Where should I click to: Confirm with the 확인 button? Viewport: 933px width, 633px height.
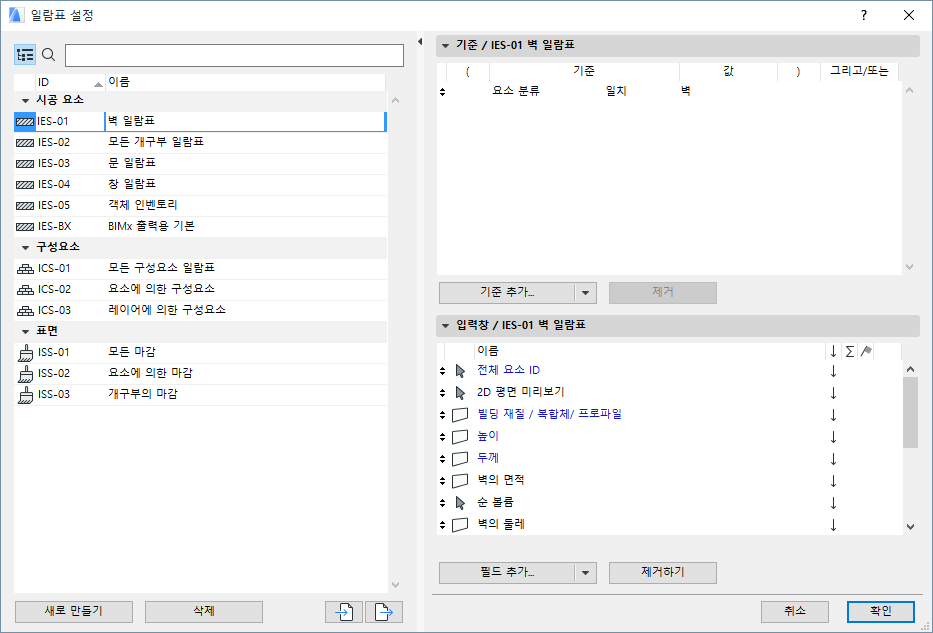(881, 612)
